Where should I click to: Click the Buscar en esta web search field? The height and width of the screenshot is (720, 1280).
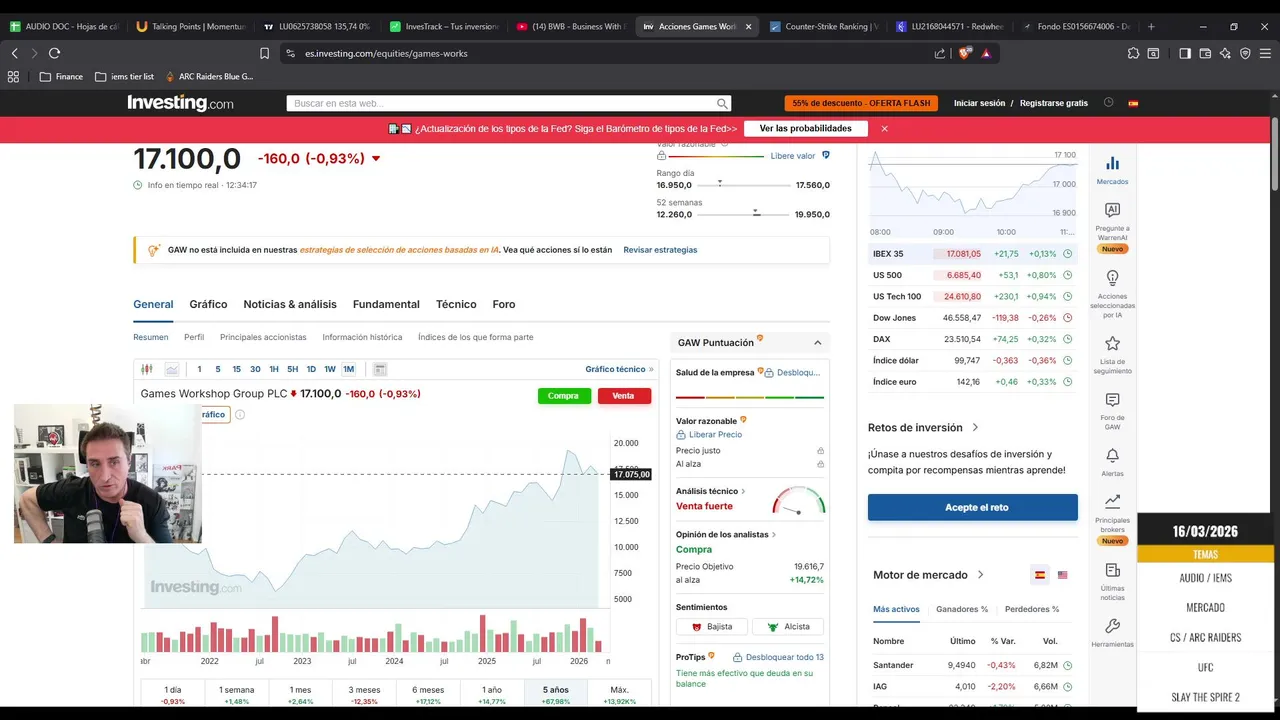[x=509, y=103]
